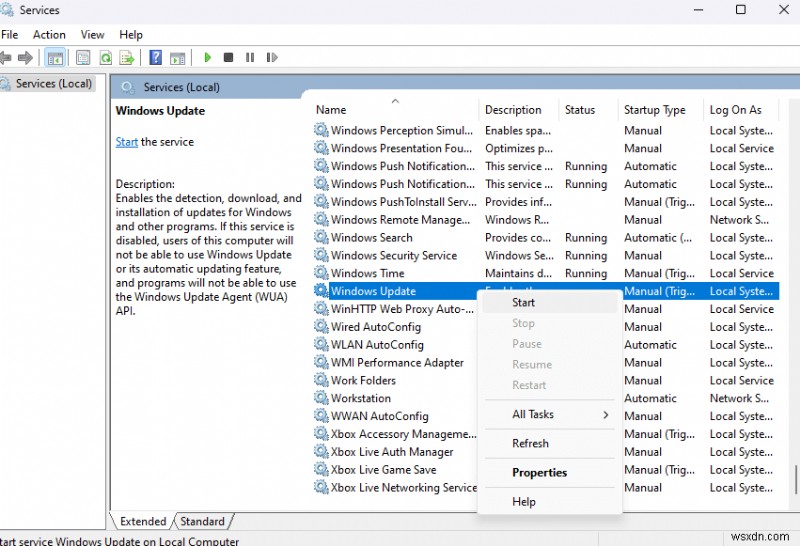Screen dimensions: 800x546
Task: Switch to the Extended tab
Action: [x=143, y=522]
